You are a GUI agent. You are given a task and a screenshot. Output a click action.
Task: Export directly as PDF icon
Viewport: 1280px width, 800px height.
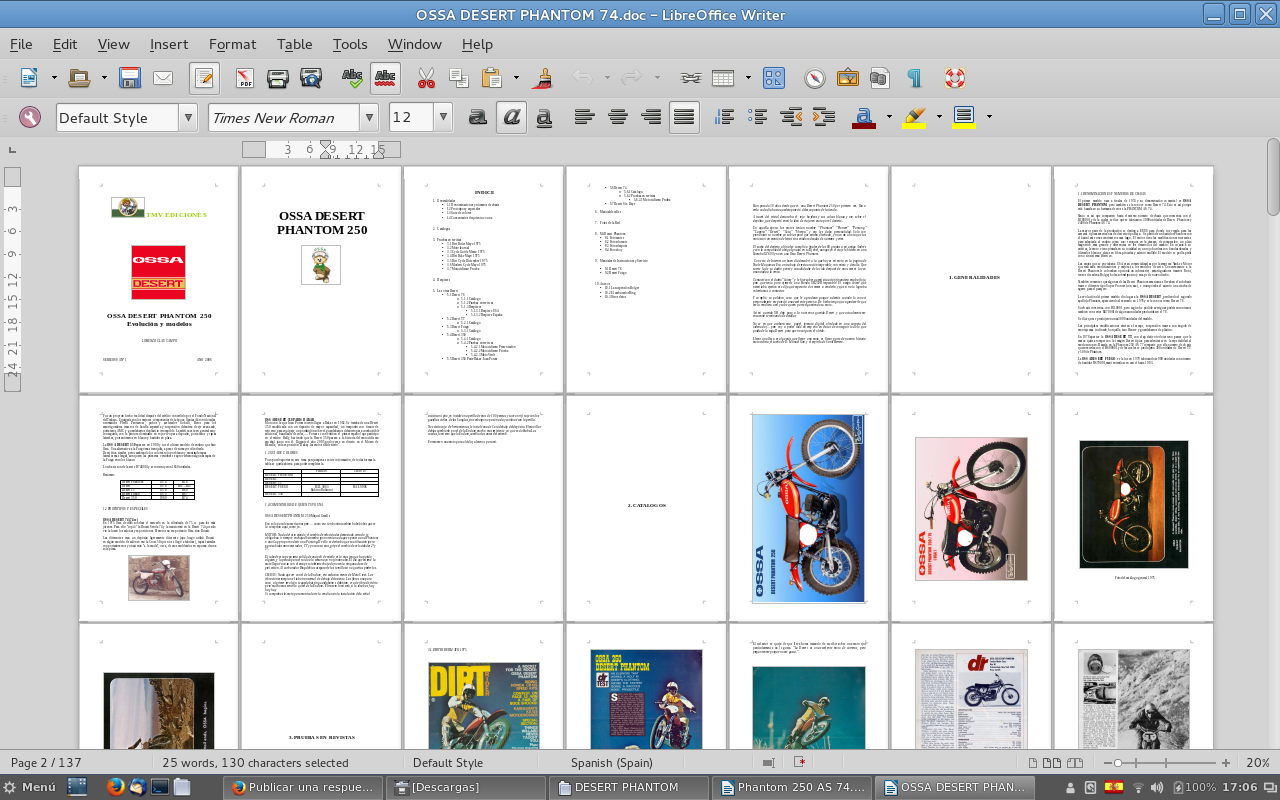pos(245,78)
